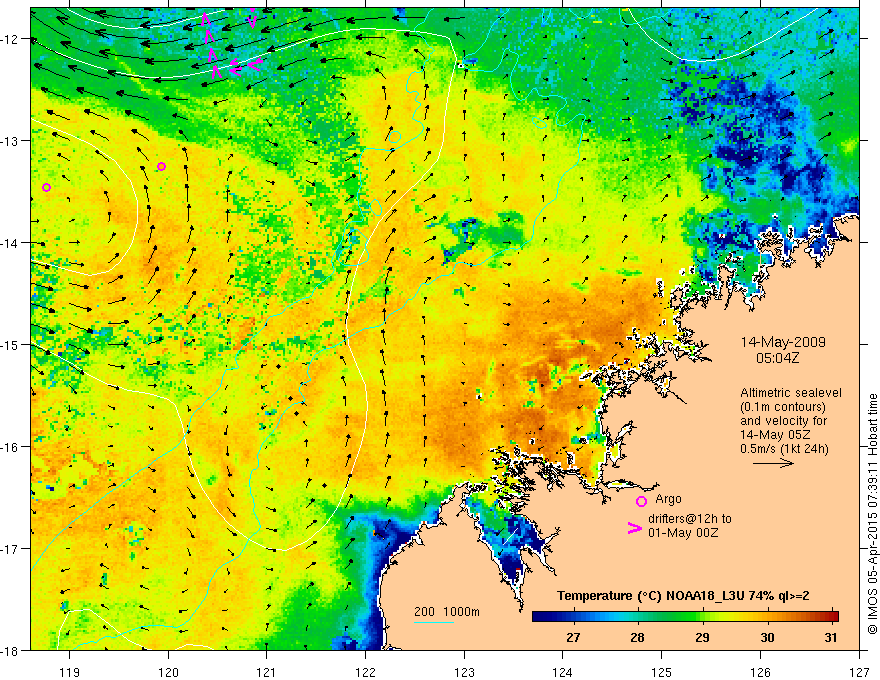Click the '14-May-2009' date label
Screen dimensions: 880x680
coord(783,342)
